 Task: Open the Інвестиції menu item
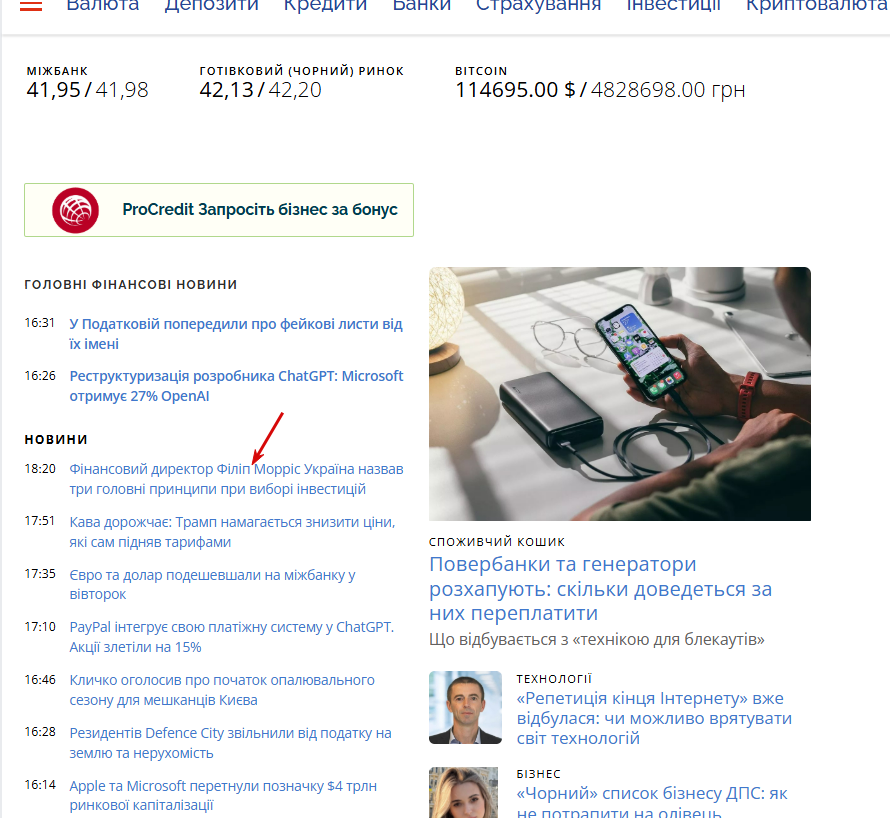674,5
